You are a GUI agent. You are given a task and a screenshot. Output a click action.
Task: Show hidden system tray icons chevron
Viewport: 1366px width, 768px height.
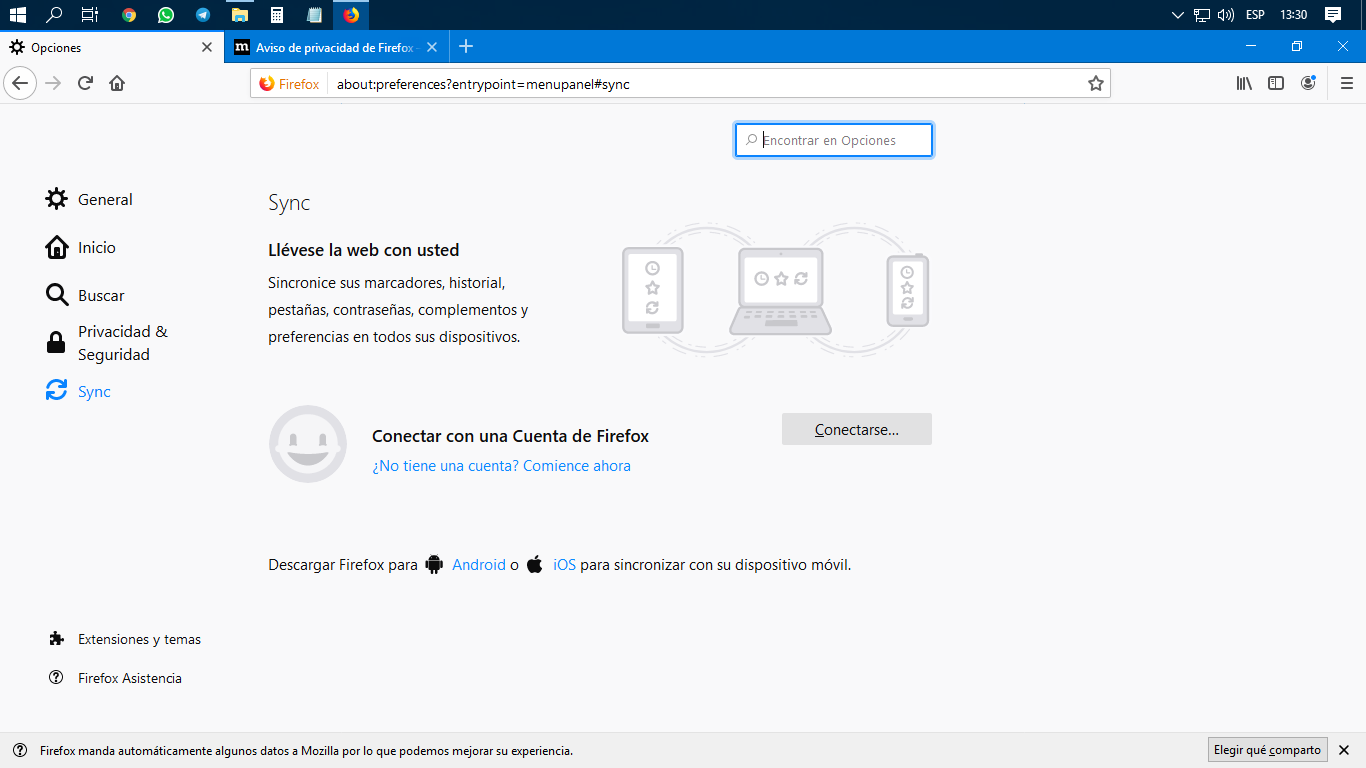click(1177, 15)
